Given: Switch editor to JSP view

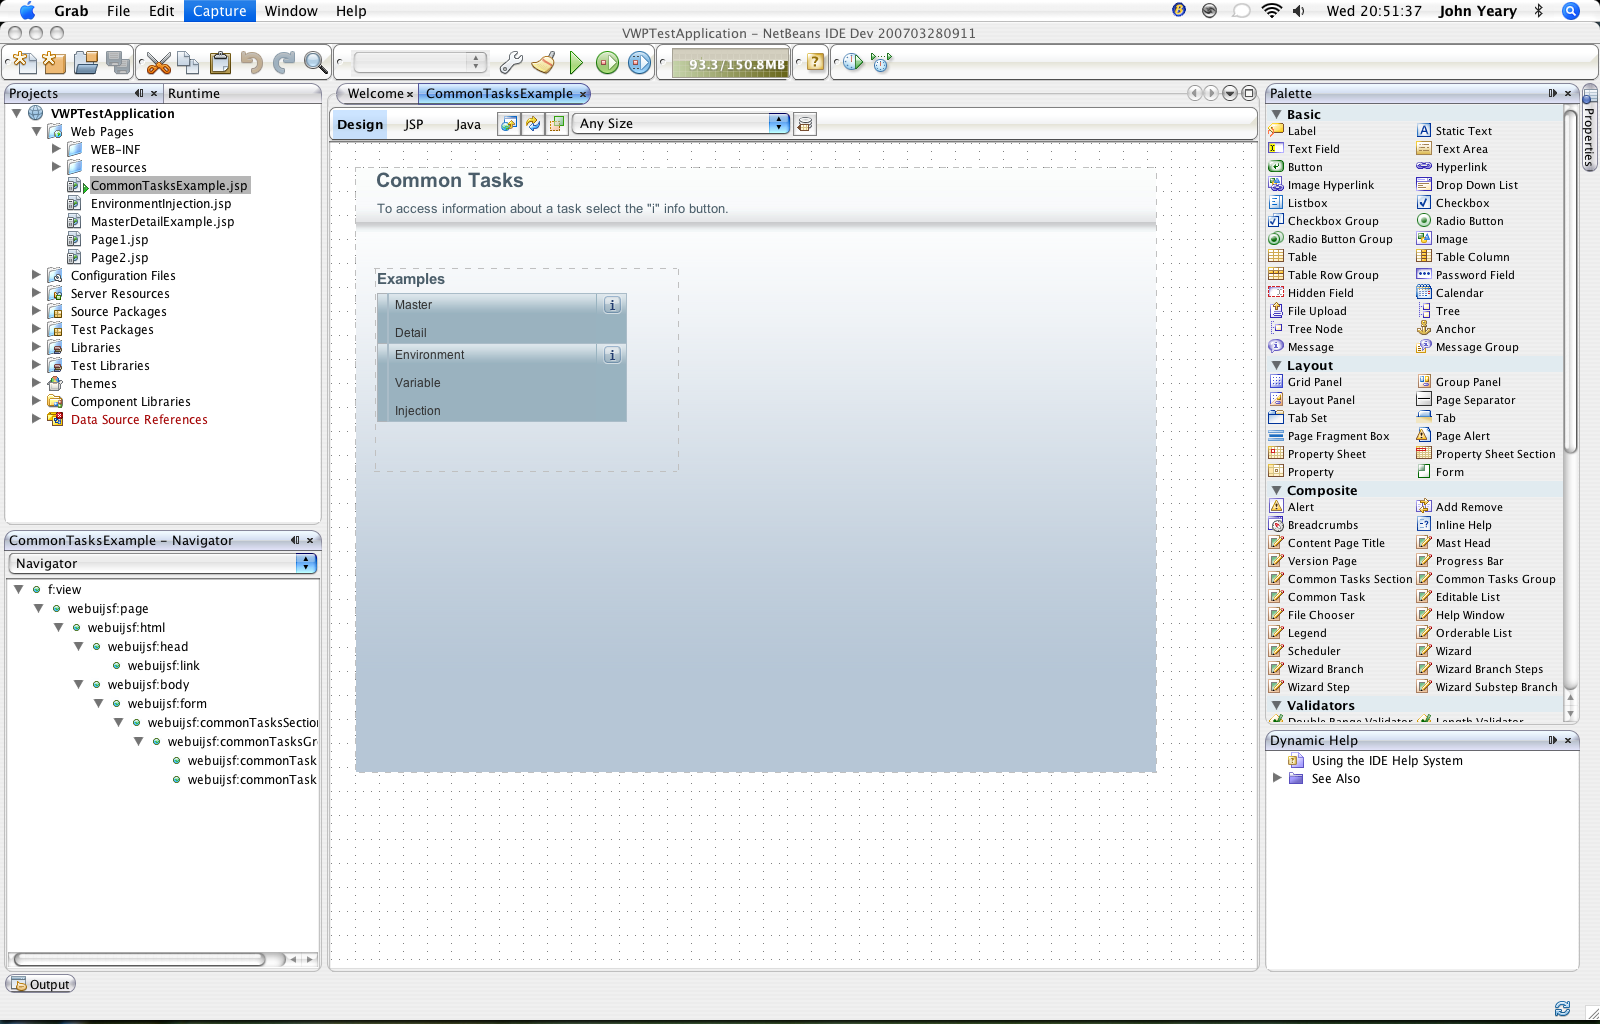Looking at the screenshot, I should pyautogui.click(x=414, y=124).
